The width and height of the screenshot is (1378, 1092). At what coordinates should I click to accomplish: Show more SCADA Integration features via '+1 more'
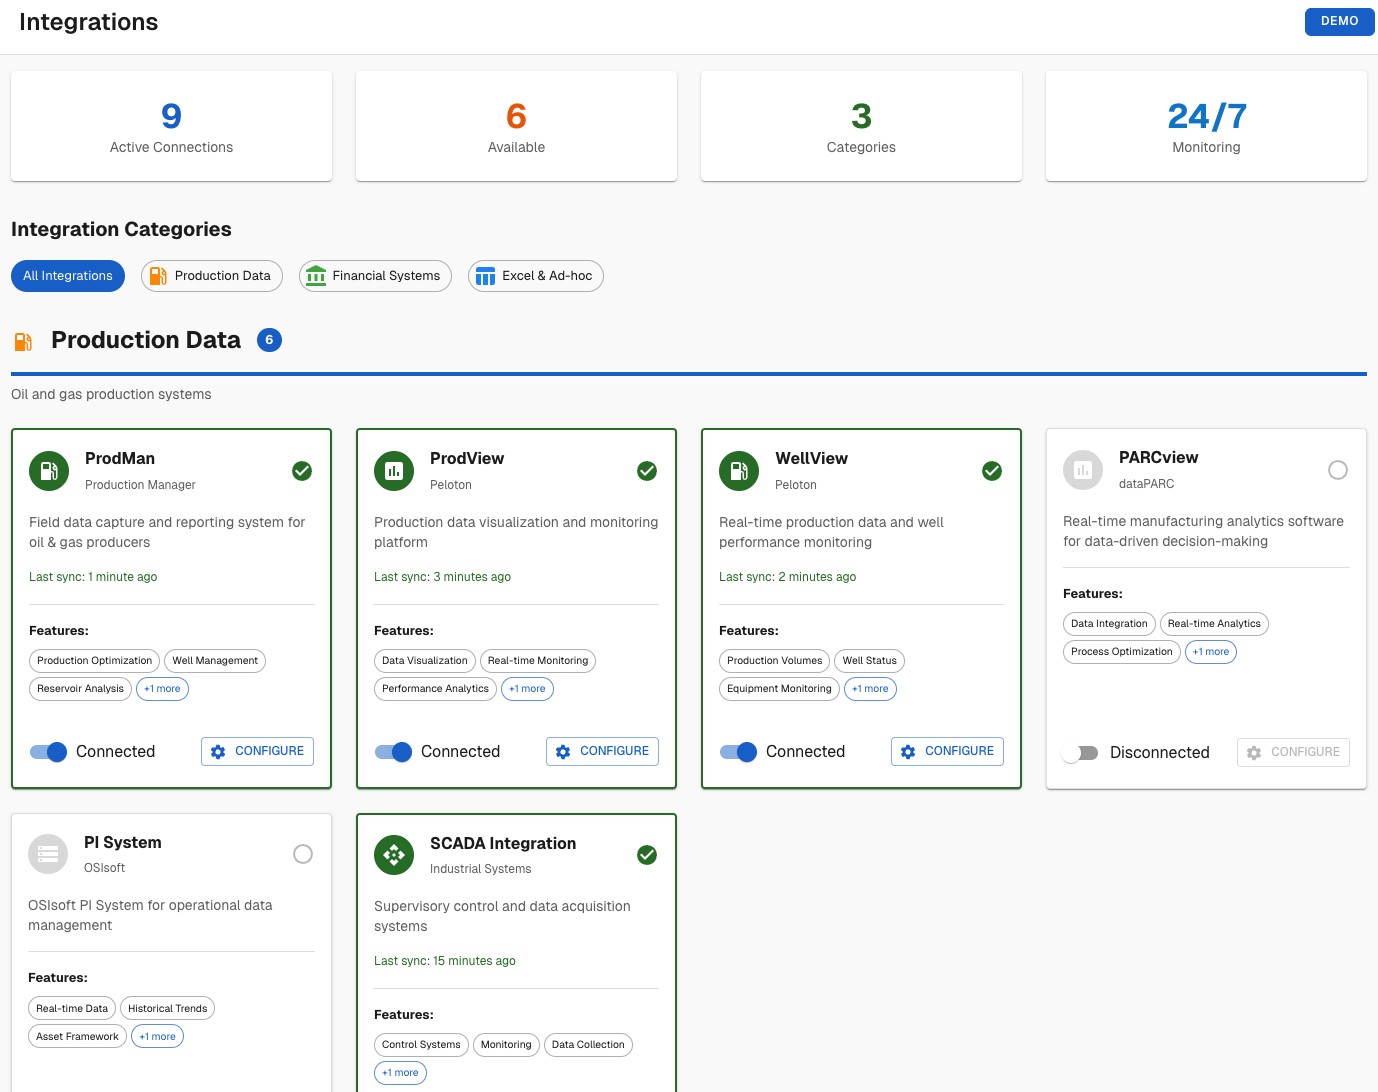click(x=400, y=1072)
